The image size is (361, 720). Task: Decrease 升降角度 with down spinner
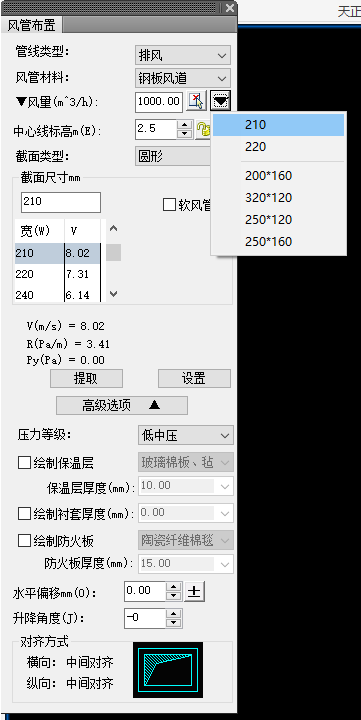pos(173,623)
